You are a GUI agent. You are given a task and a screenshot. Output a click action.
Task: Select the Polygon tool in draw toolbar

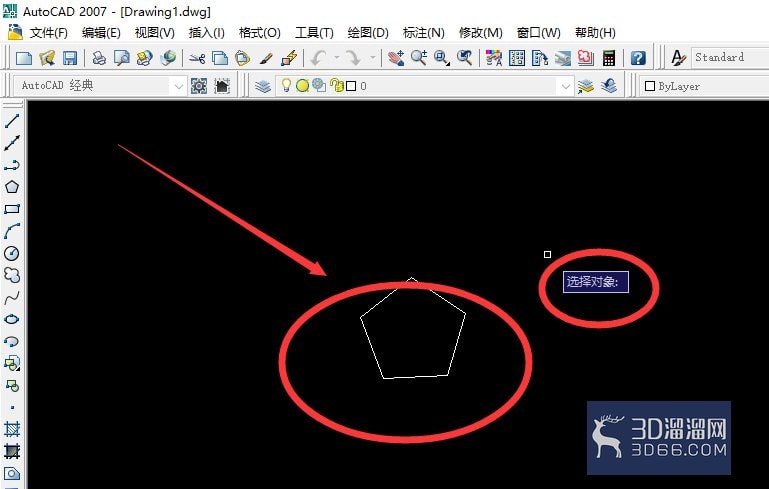tap(12, 187)
